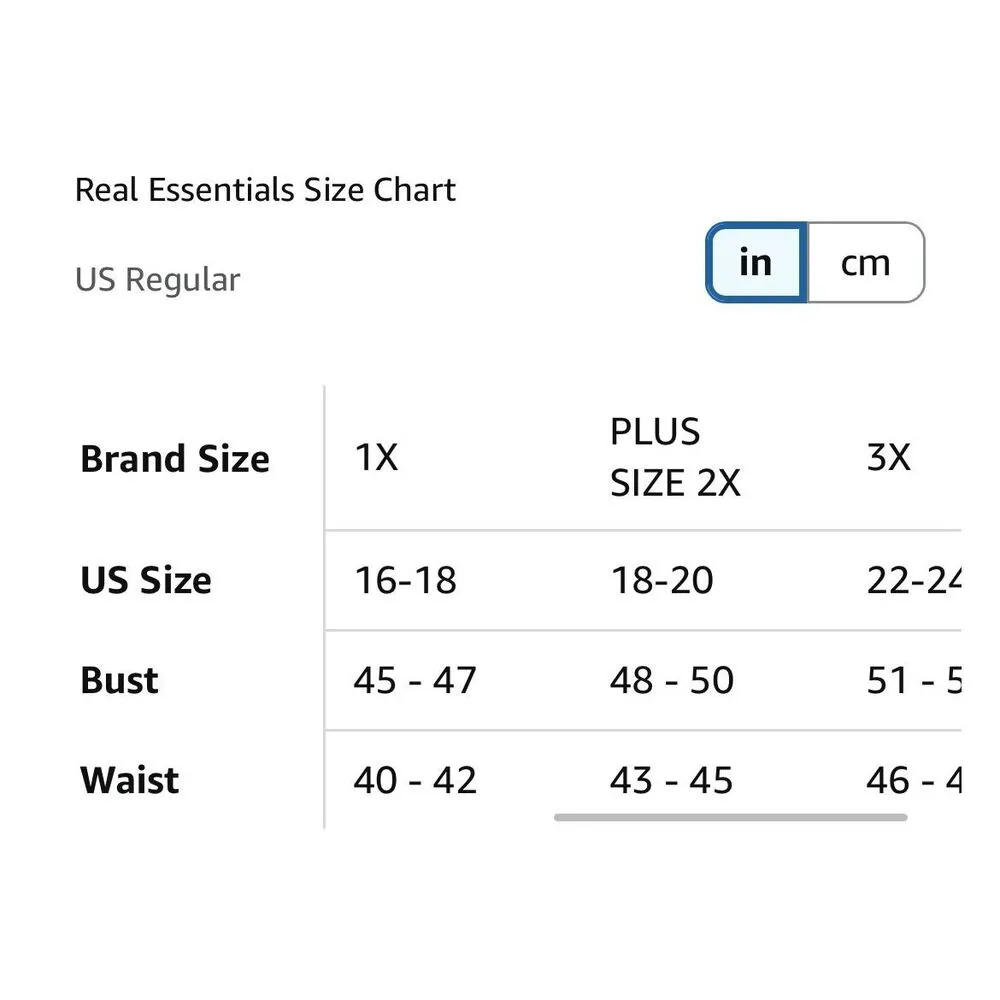The image size is (1000, 1000).
Task: Click the Waist row label
Action: (128, 780)
